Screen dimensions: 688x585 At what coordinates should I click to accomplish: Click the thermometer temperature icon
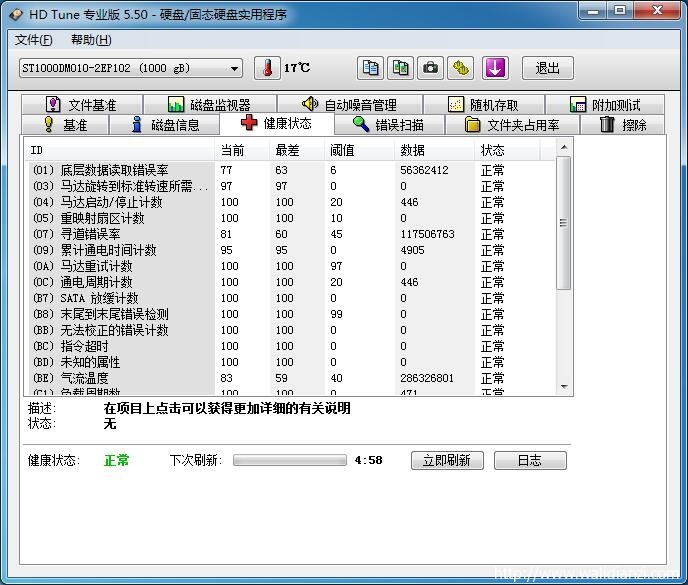click(267, 68)
